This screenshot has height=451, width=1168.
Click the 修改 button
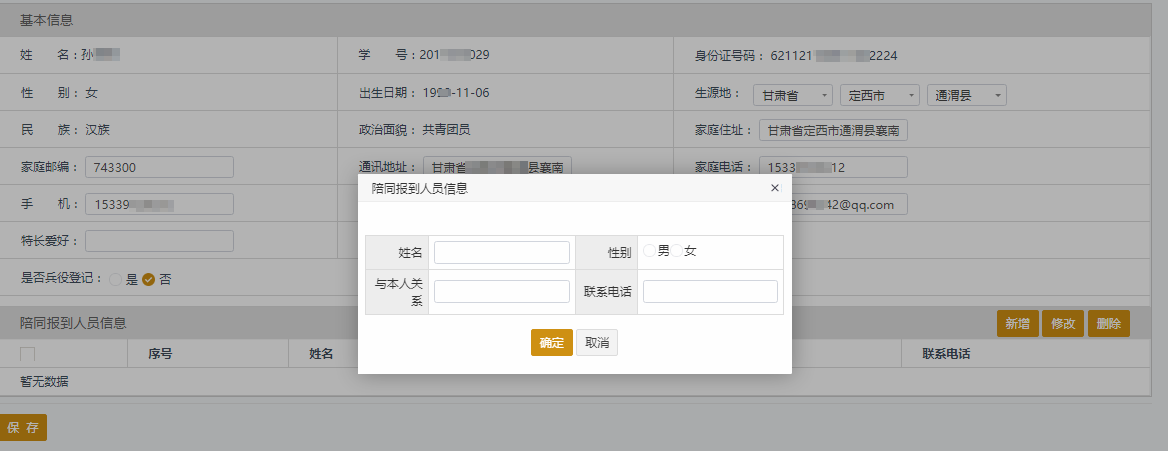point(1063,324)
